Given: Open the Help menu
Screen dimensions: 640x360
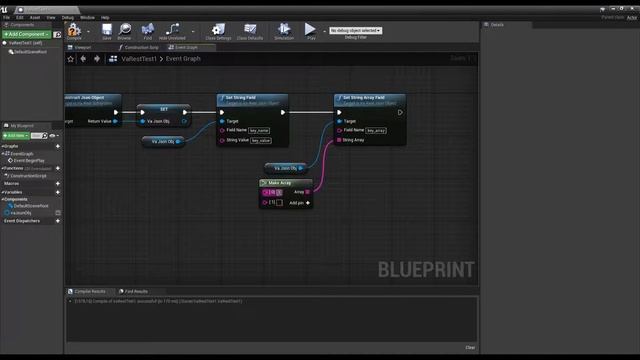Looking at the screenshot, I should click(x=105, y=18).
